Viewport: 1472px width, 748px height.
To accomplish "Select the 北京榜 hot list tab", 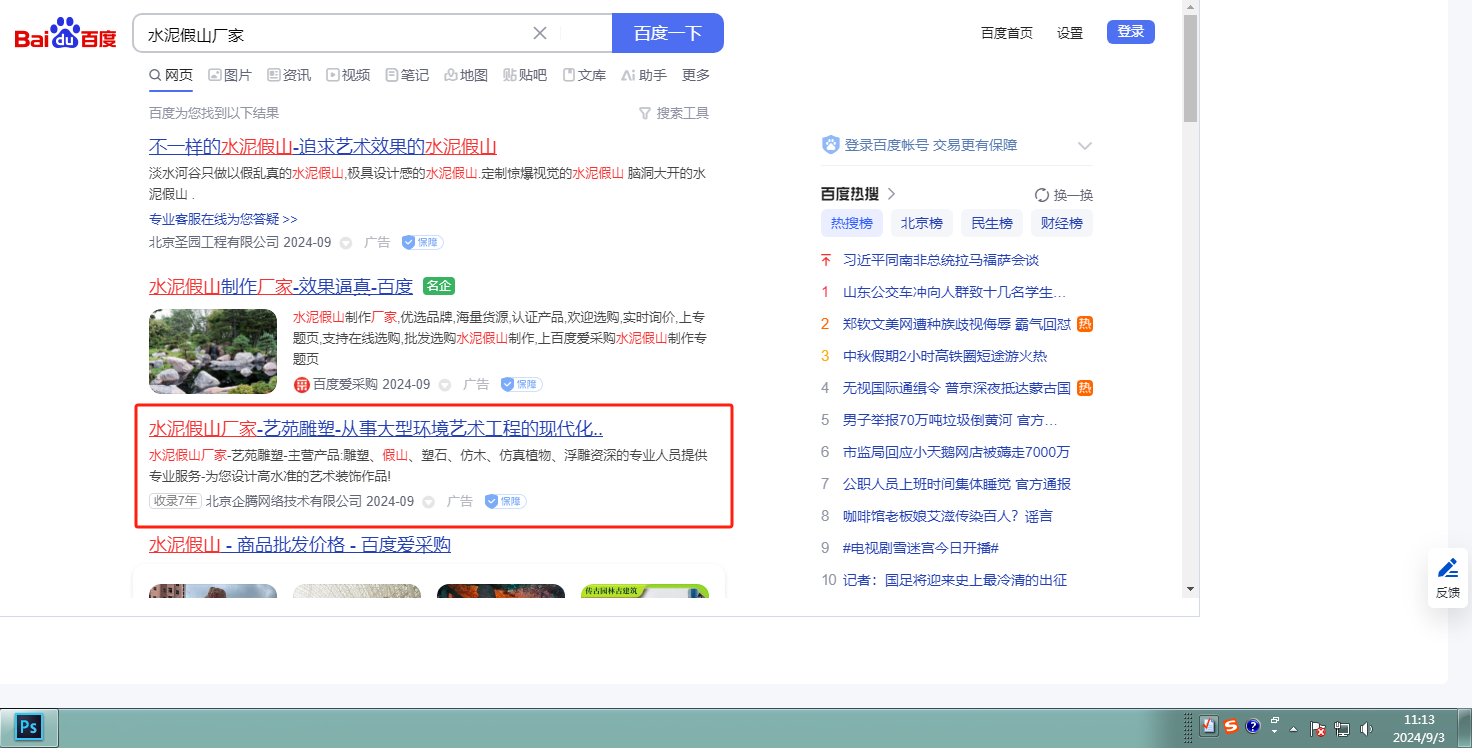I will tap(921, 223).
